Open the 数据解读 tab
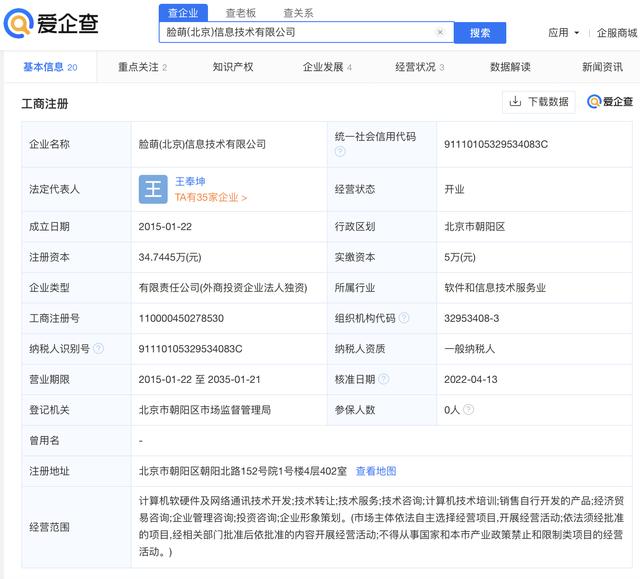This screenshot has height=579, width=640. (x=510, y=67)
